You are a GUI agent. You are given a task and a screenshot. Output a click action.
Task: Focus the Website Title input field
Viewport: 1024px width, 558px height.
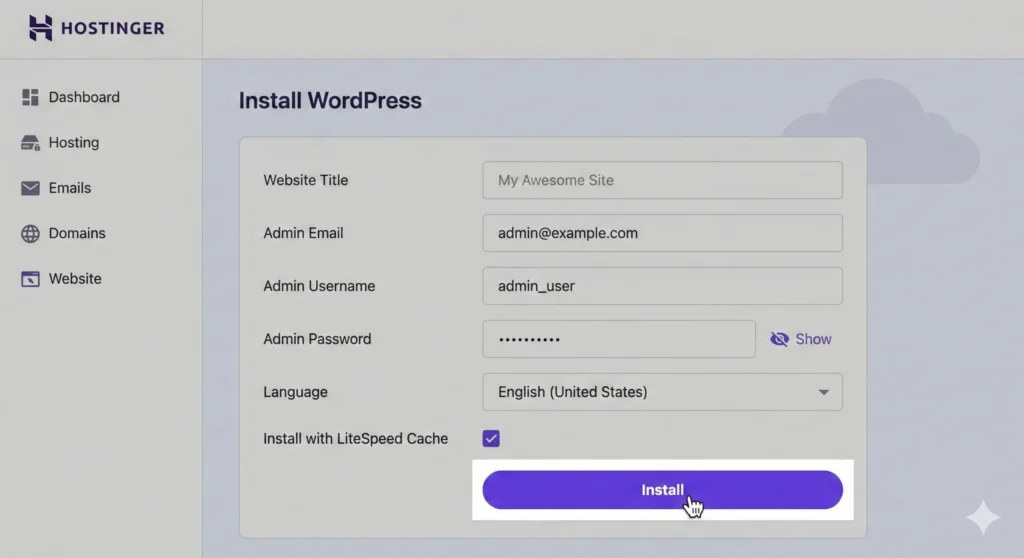click(662, 180)
